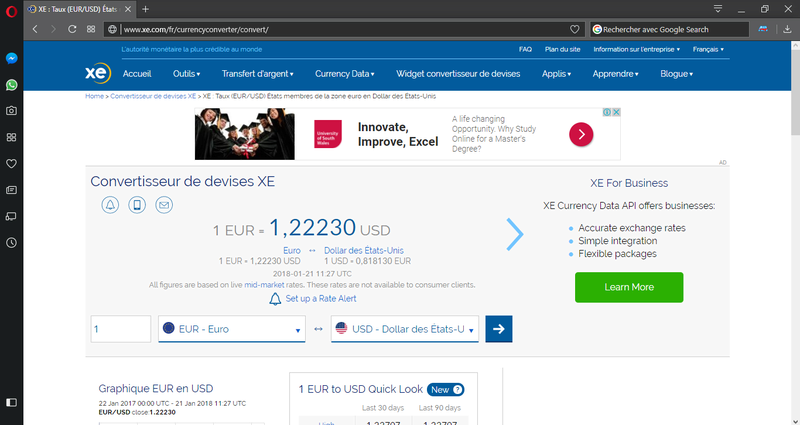Image resolution: width=800 pixels, height=425 pixels.
Task: Click the Learn More button
Action: pos(629,287)
